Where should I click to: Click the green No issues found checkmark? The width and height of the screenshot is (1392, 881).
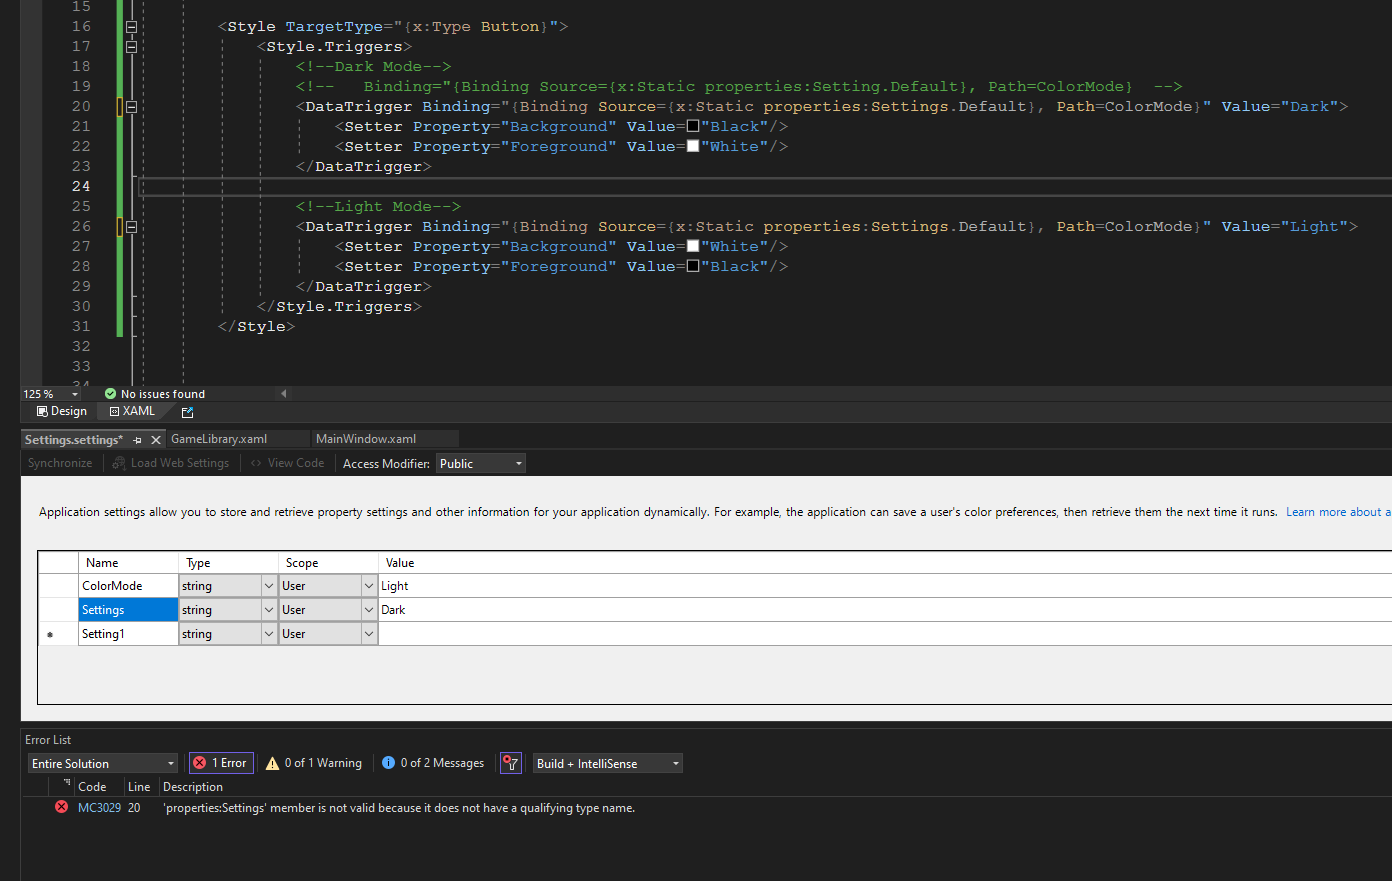click(110, 394)
